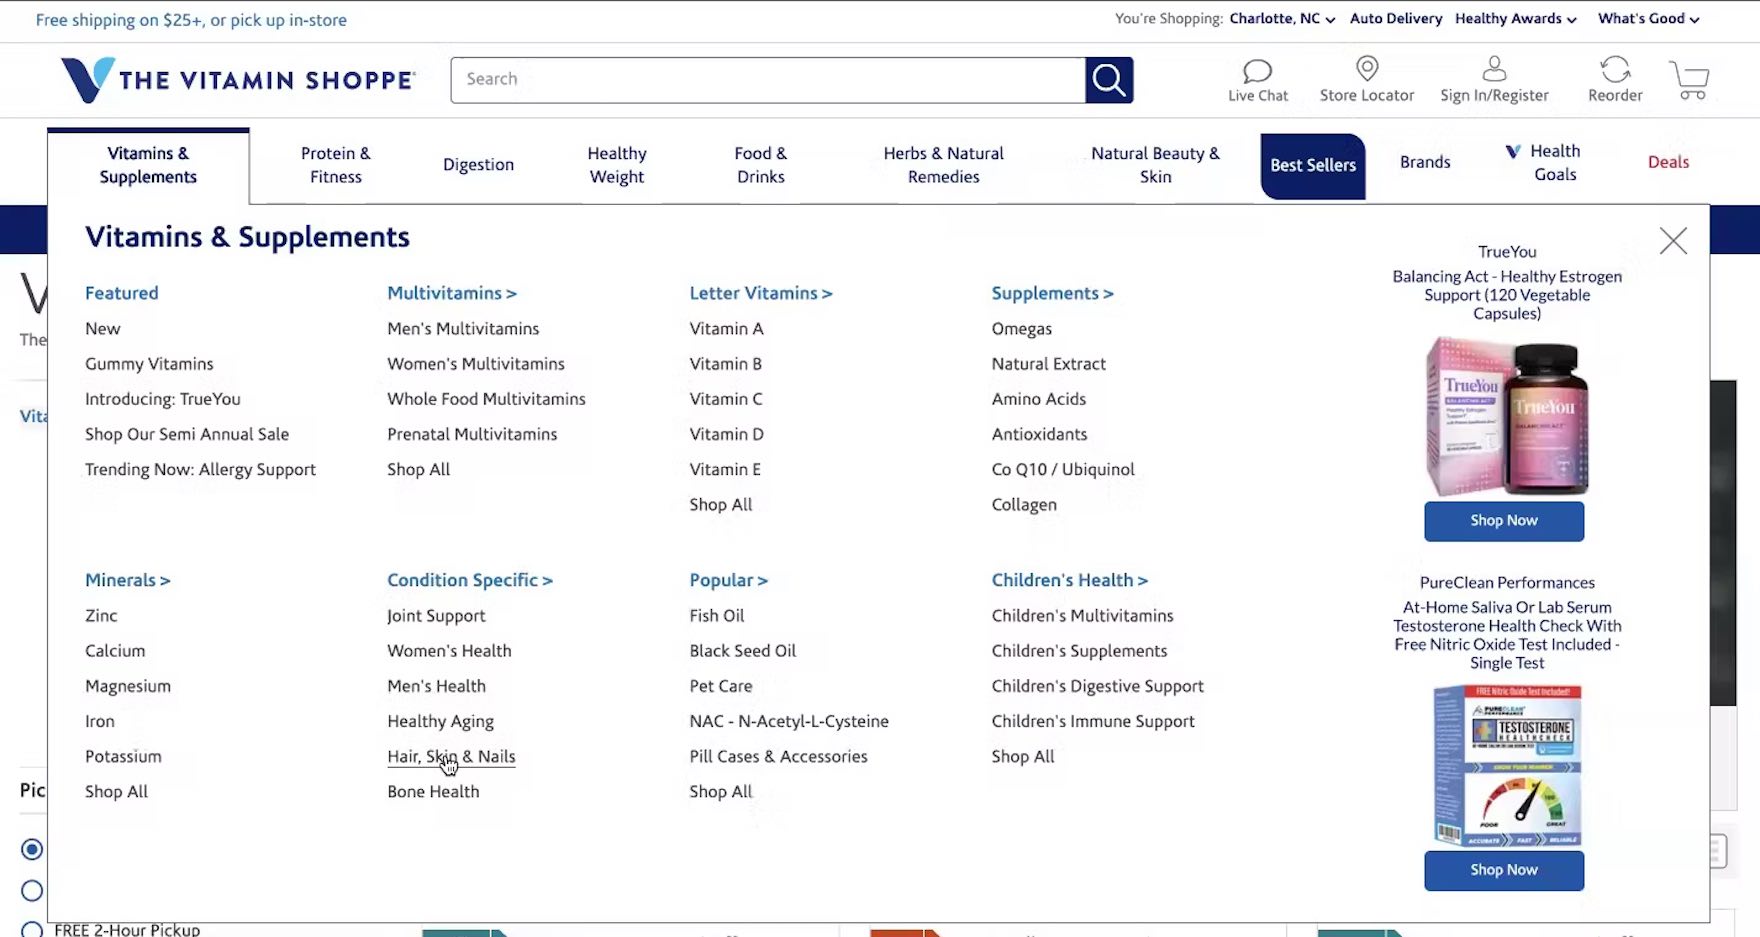Switch to the Best Sellers tab
Viewport: 1760px width, 937px height.
point(1312,166)
